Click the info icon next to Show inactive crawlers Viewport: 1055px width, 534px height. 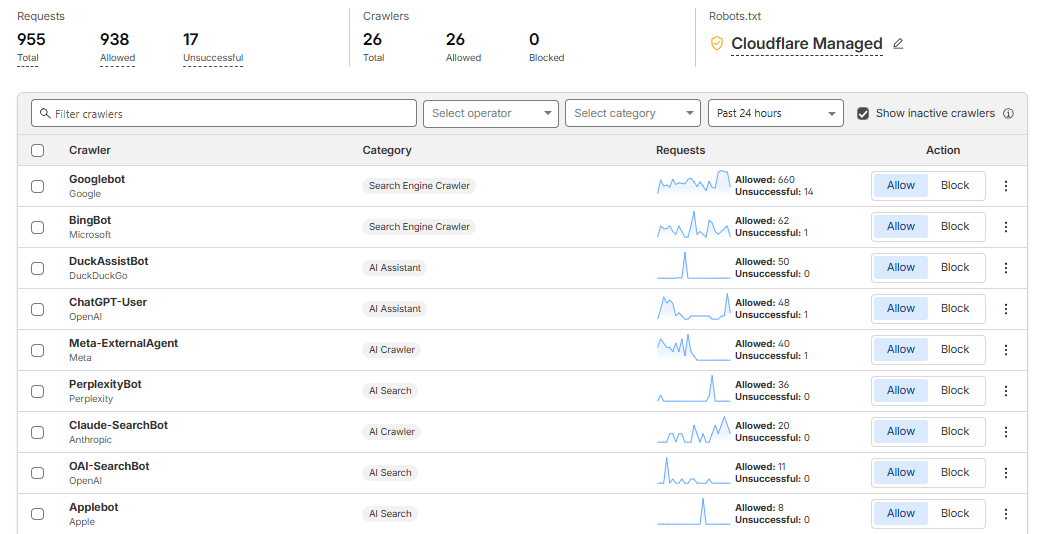1008,114
